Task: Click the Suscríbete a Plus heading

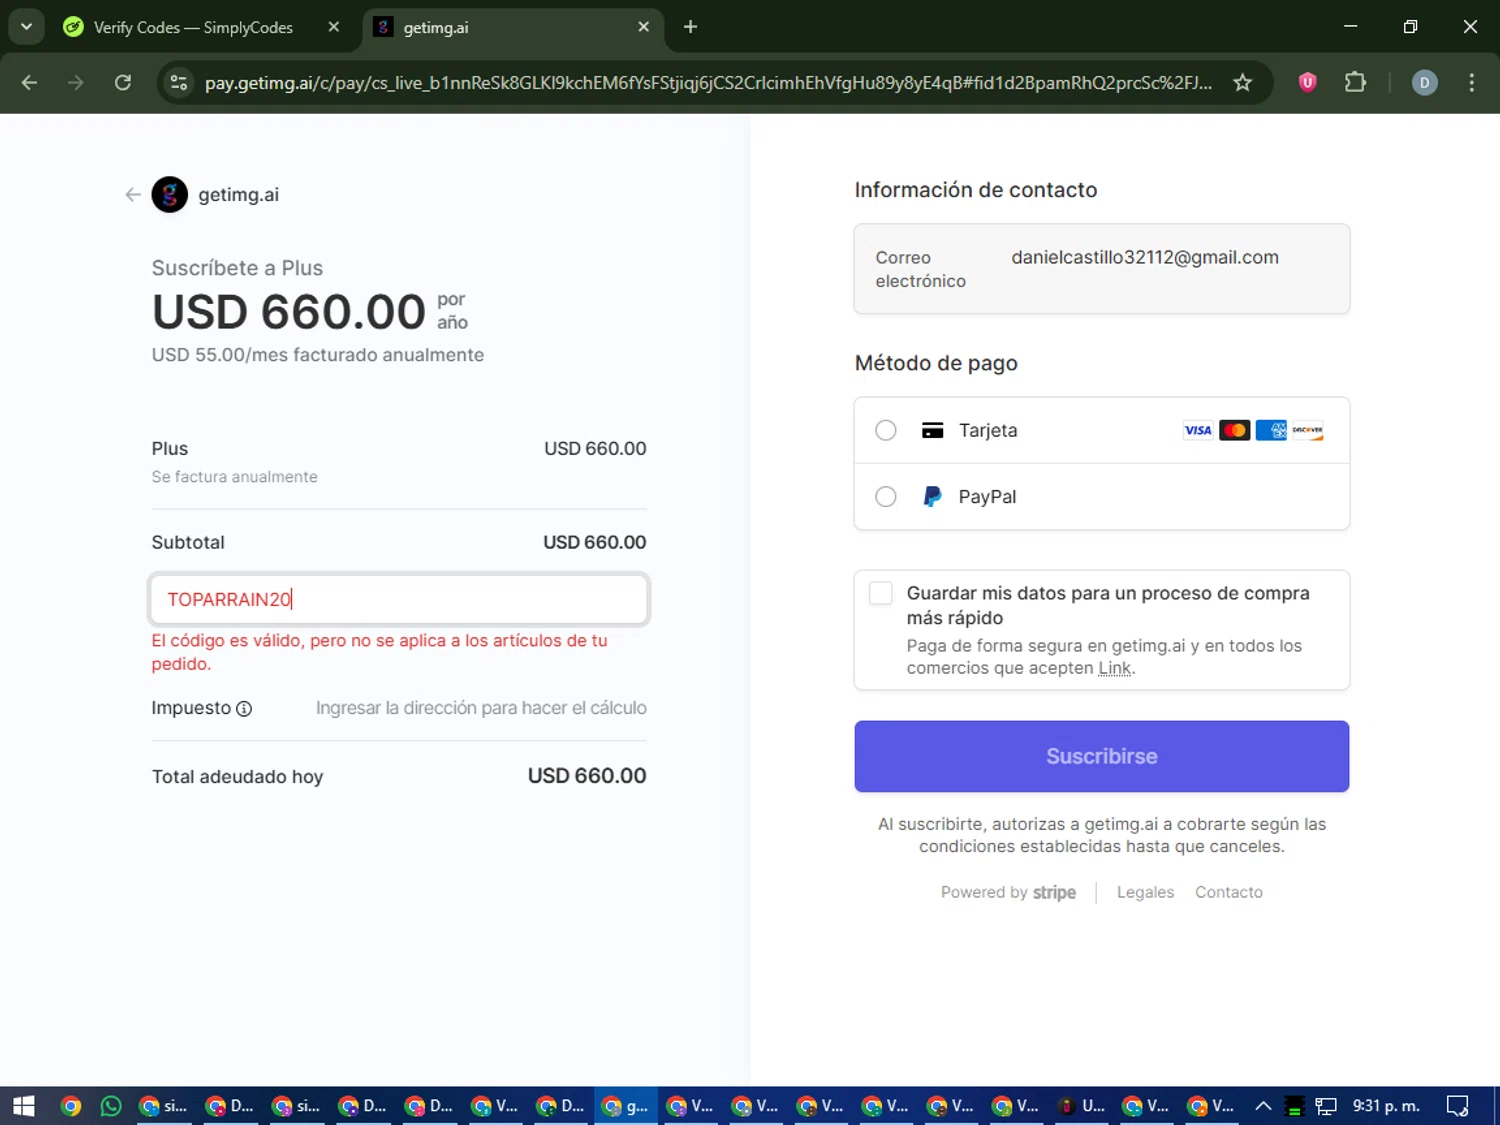Action: tap(237, 268)
